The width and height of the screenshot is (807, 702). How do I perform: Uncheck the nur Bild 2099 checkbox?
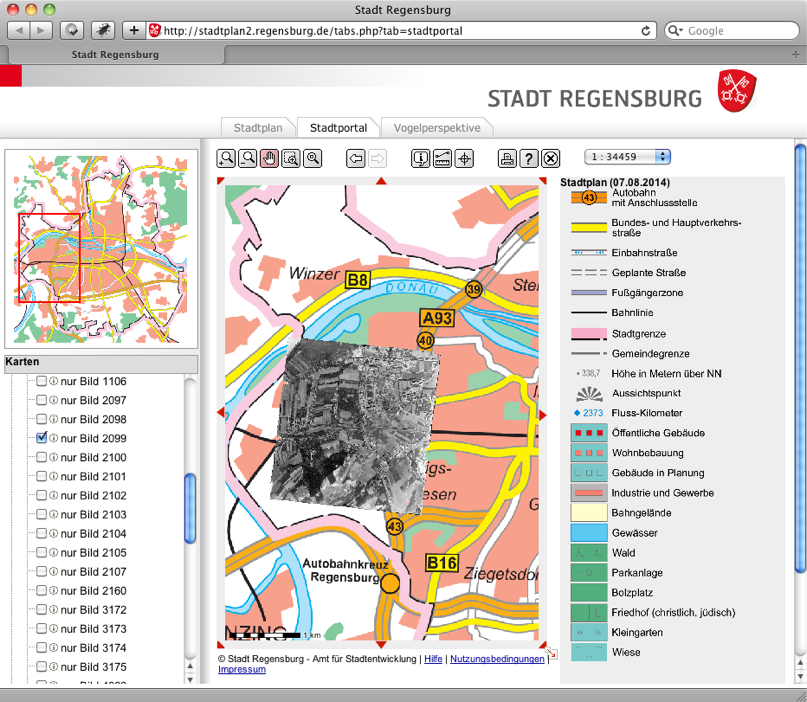pos(41,438)
